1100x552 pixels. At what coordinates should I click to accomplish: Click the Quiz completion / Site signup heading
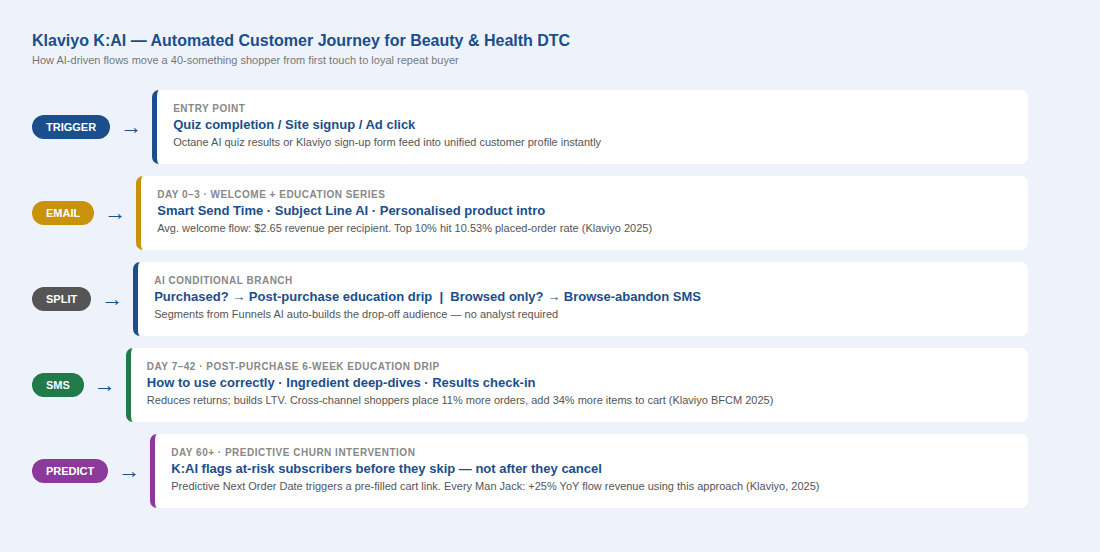[x=295, y=125]
